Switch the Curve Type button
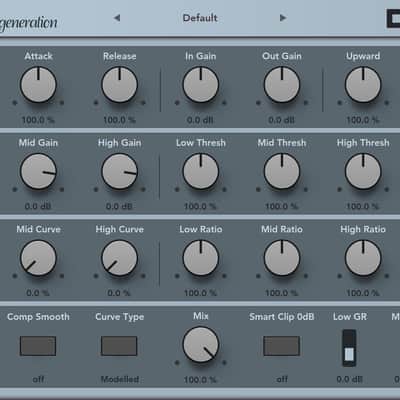 119,346
